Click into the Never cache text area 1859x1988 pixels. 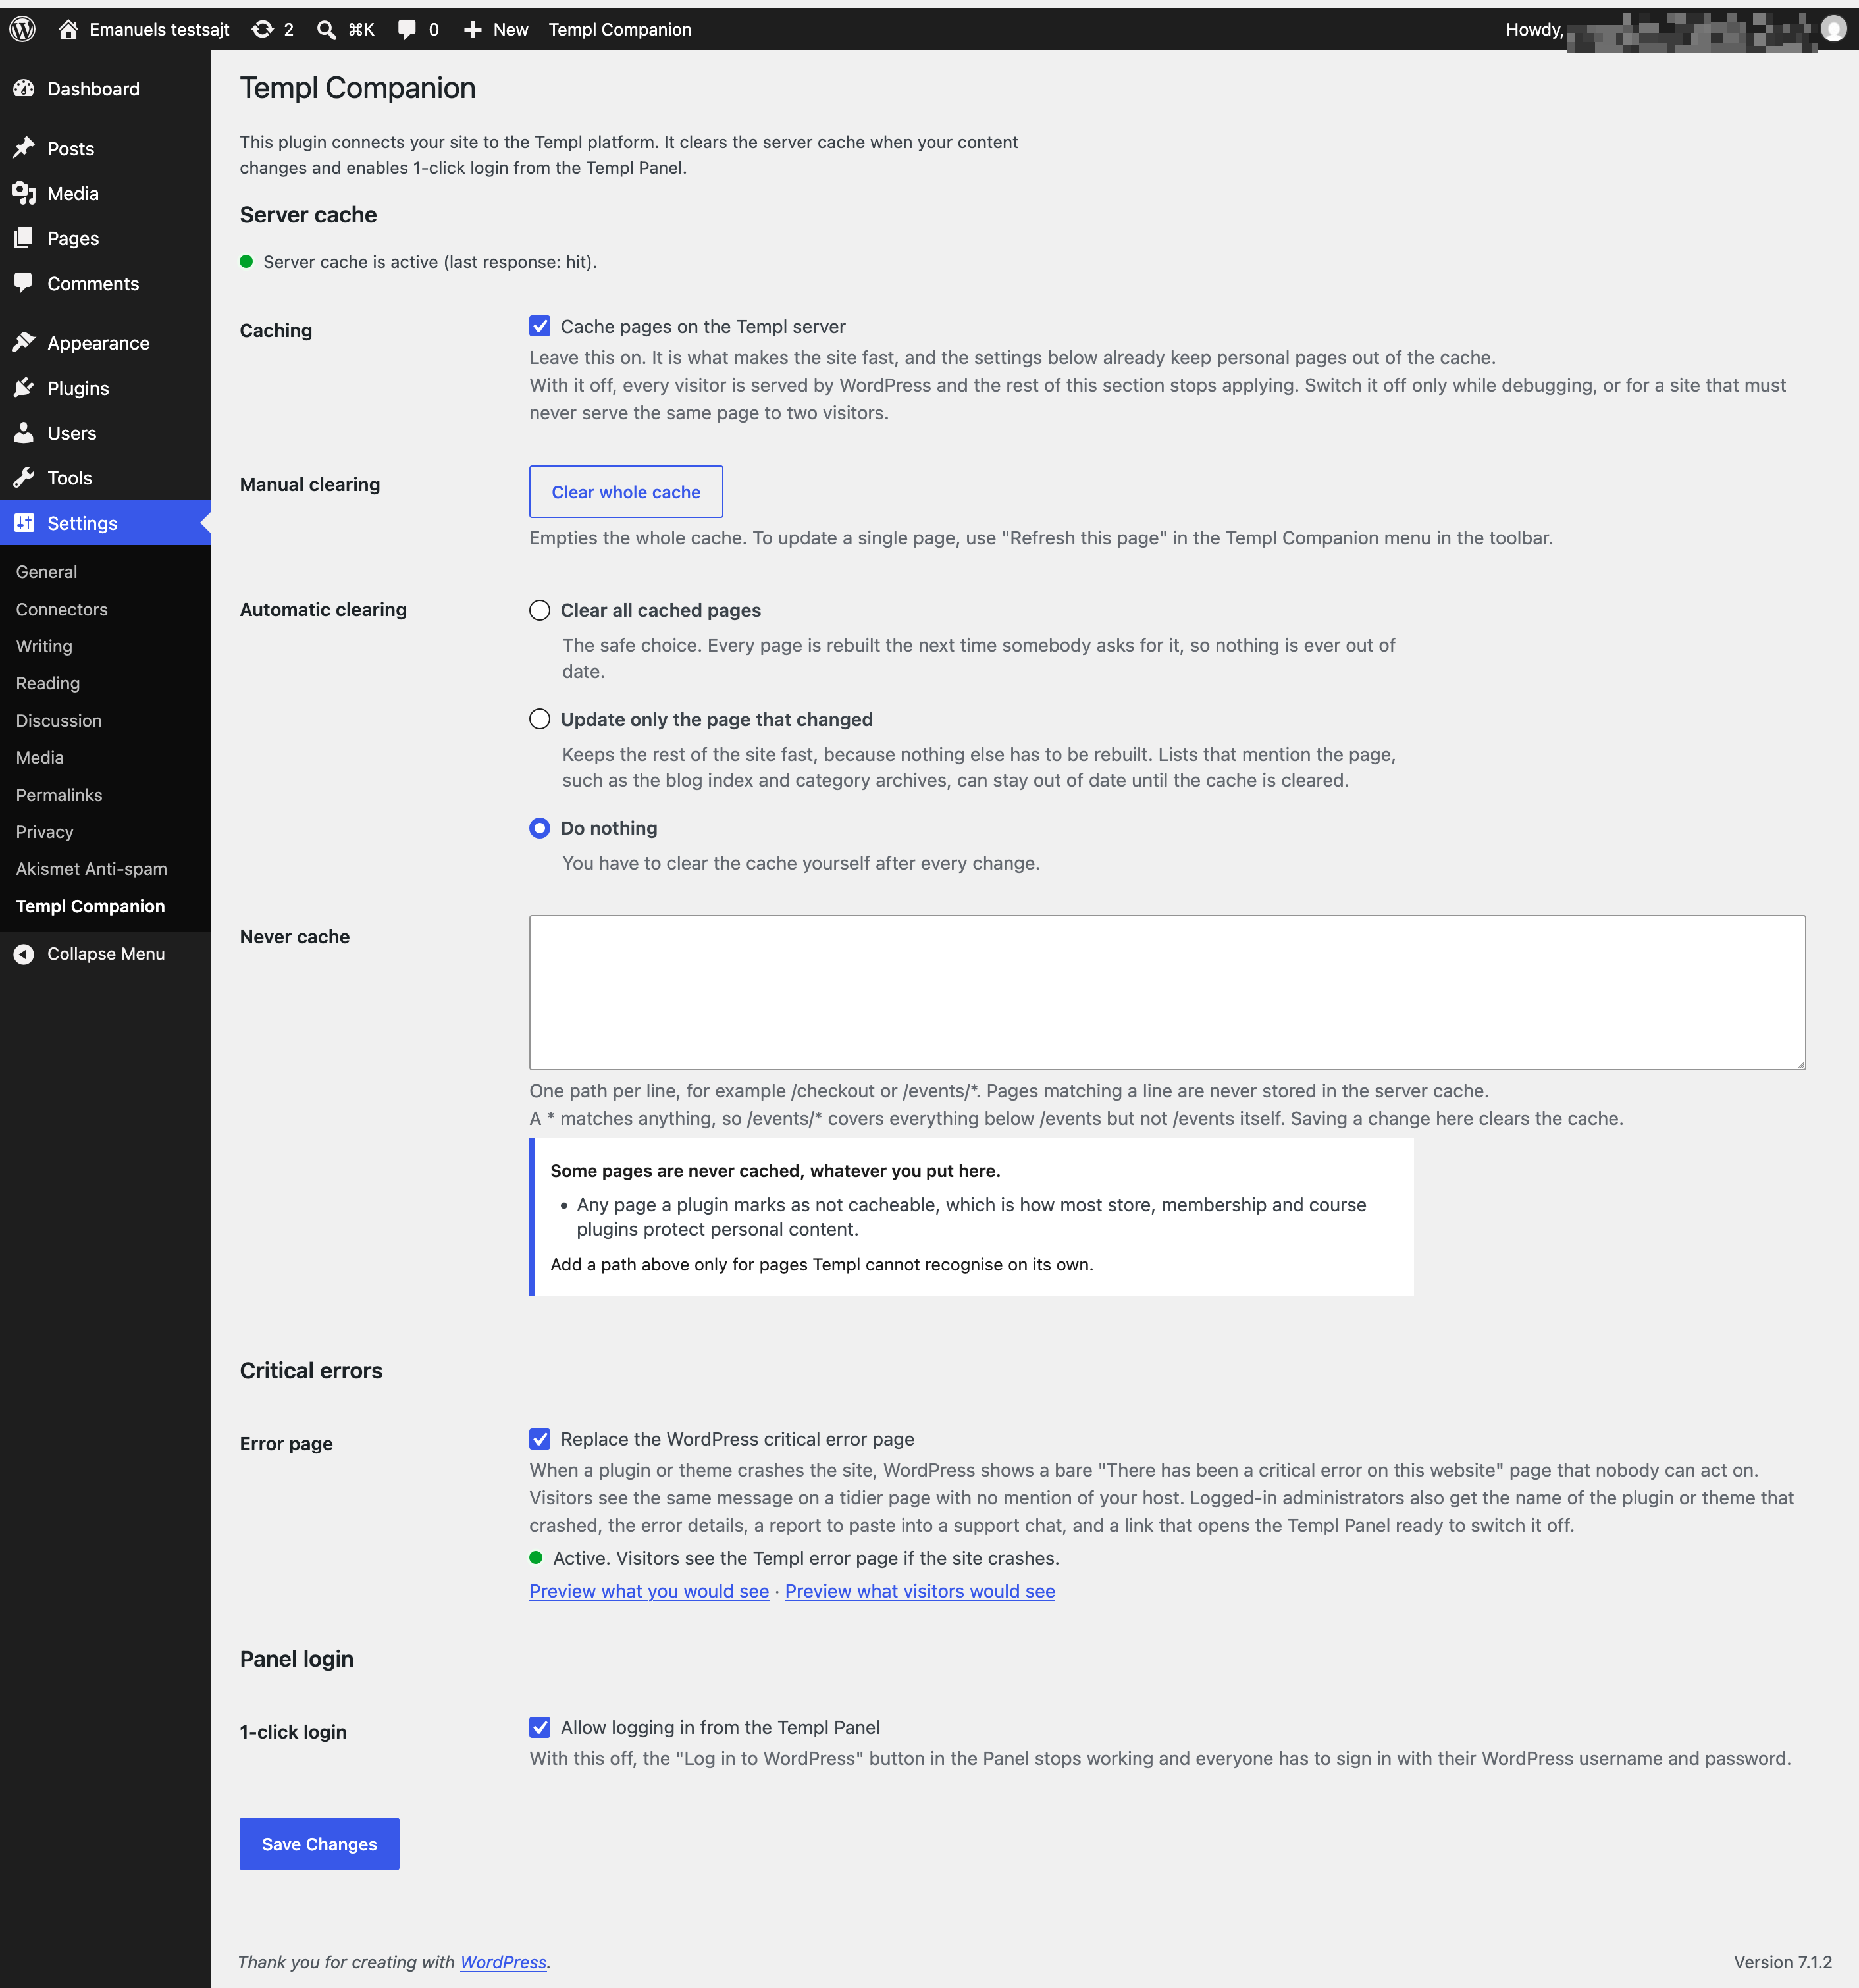tap(1167, 992)
